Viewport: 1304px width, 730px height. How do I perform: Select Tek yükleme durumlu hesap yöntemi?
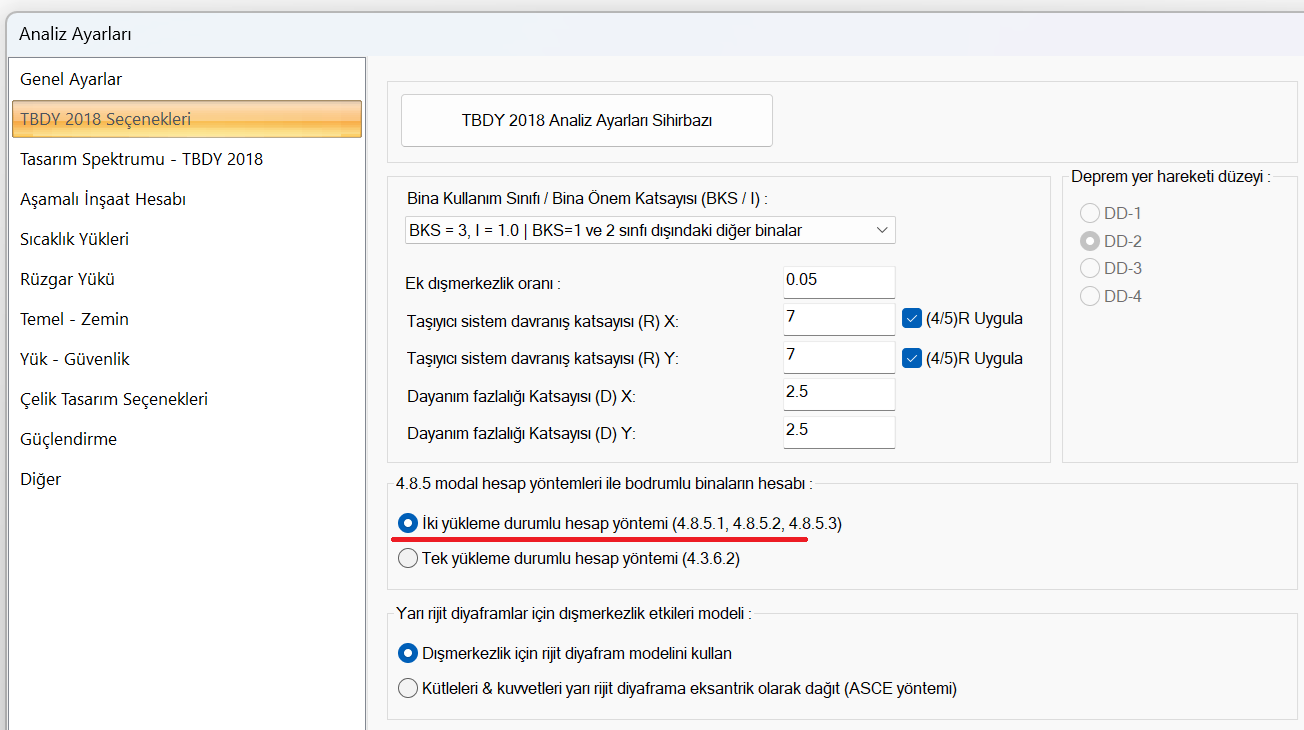tap(408, 559)
